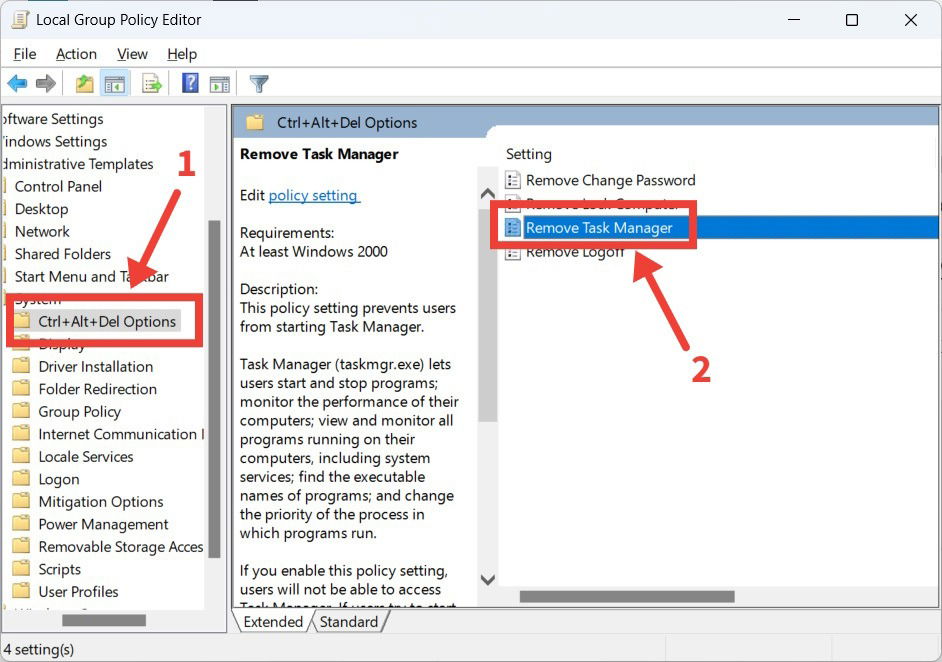Select the Mitigation Options tree node
The width and height of the screenshot is (942, 662).
[x=101, y=502]
